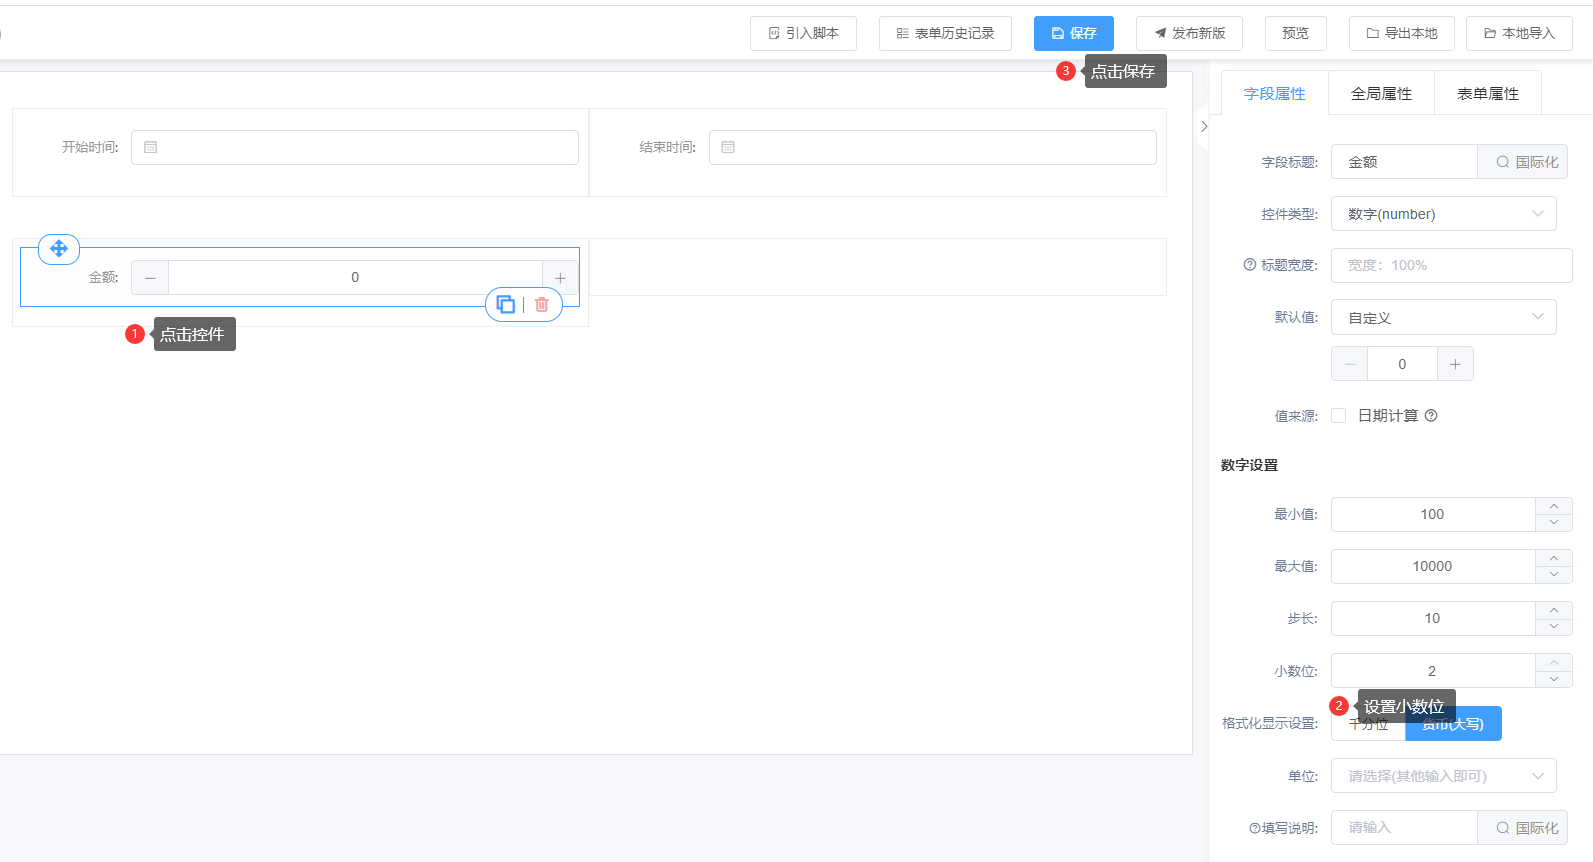Click the 保存 button

(x=1073, y=33)
